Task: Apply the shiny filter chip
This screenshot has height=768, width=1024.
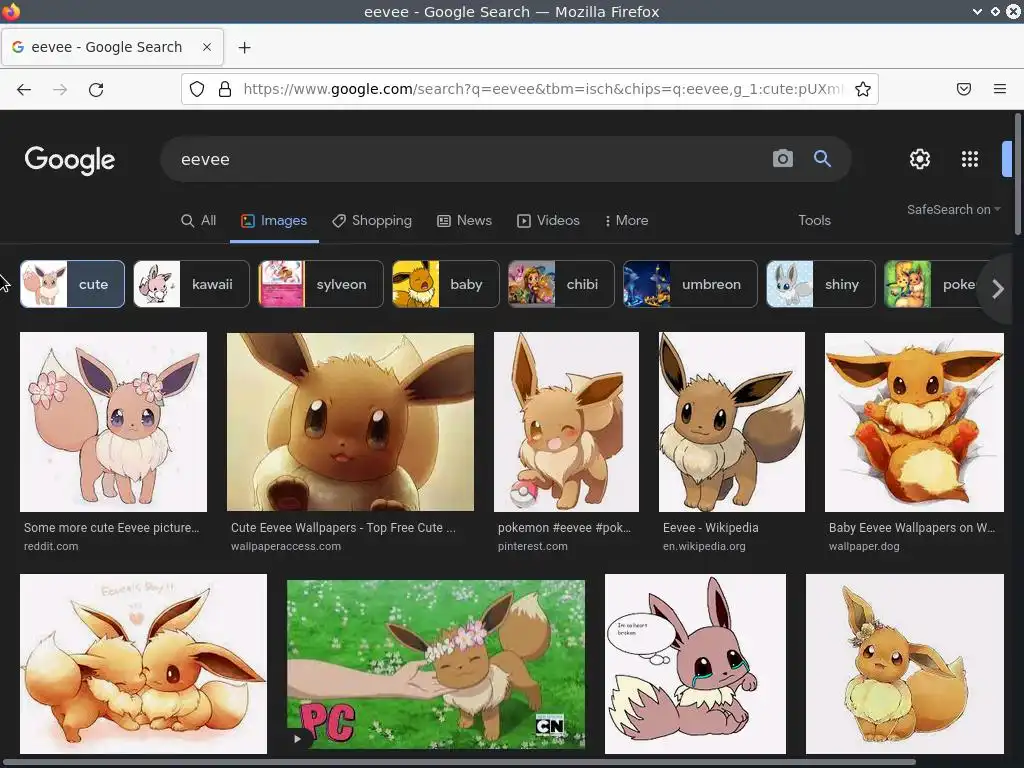Action: 820,284
